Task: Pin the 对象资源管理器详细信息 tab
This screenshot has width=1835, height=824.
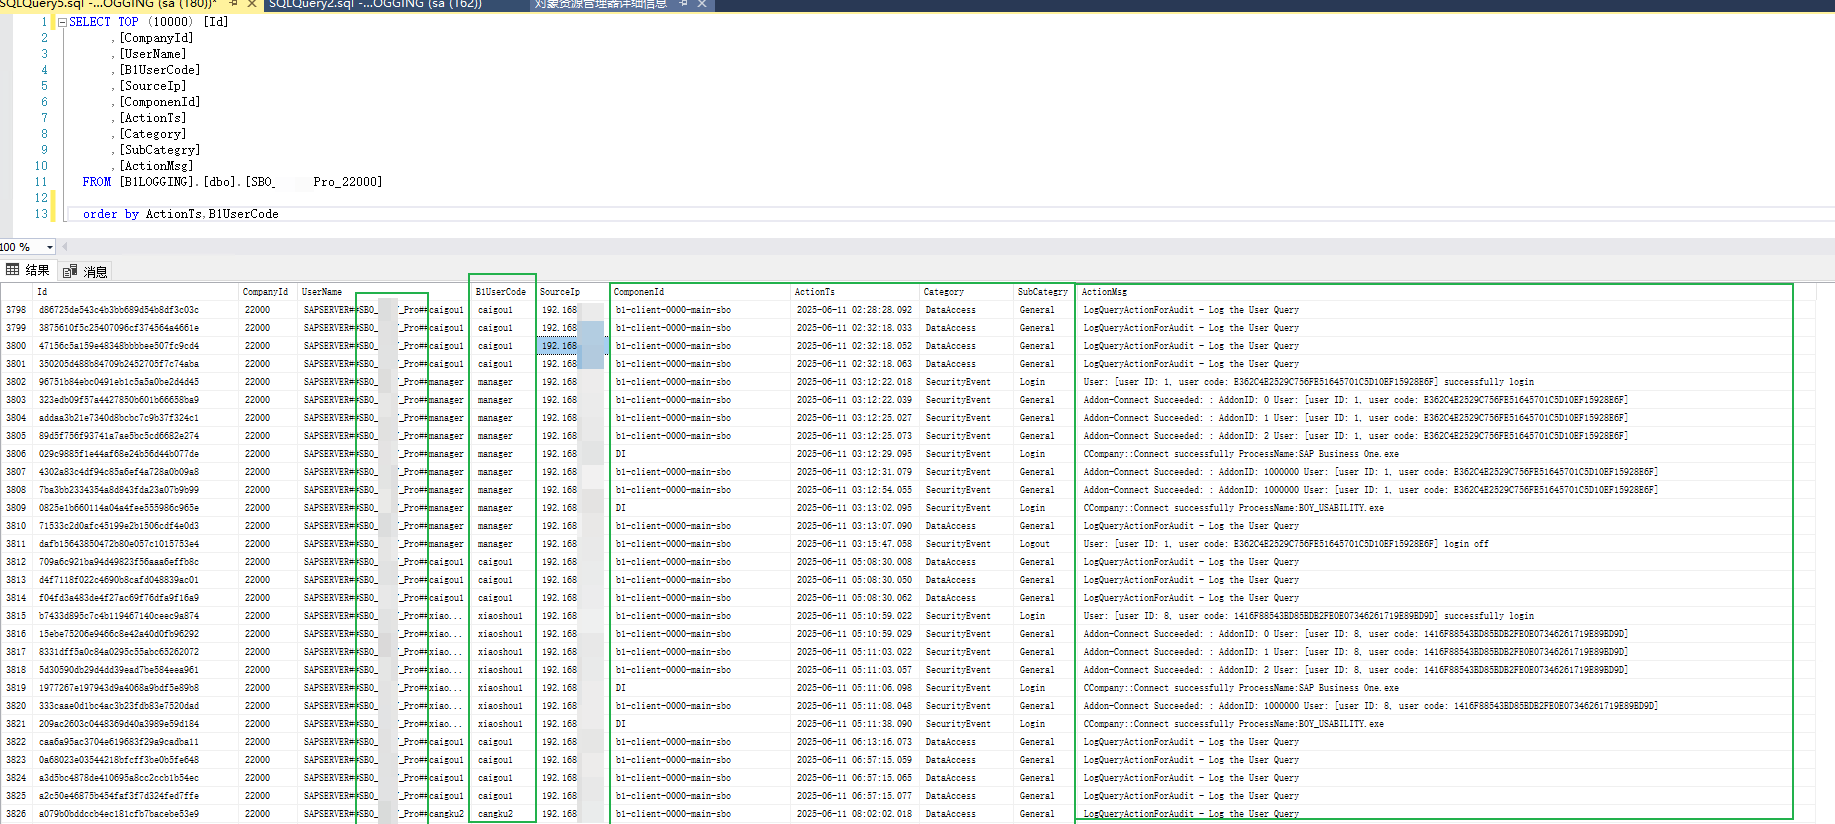Action: [683, 4]
